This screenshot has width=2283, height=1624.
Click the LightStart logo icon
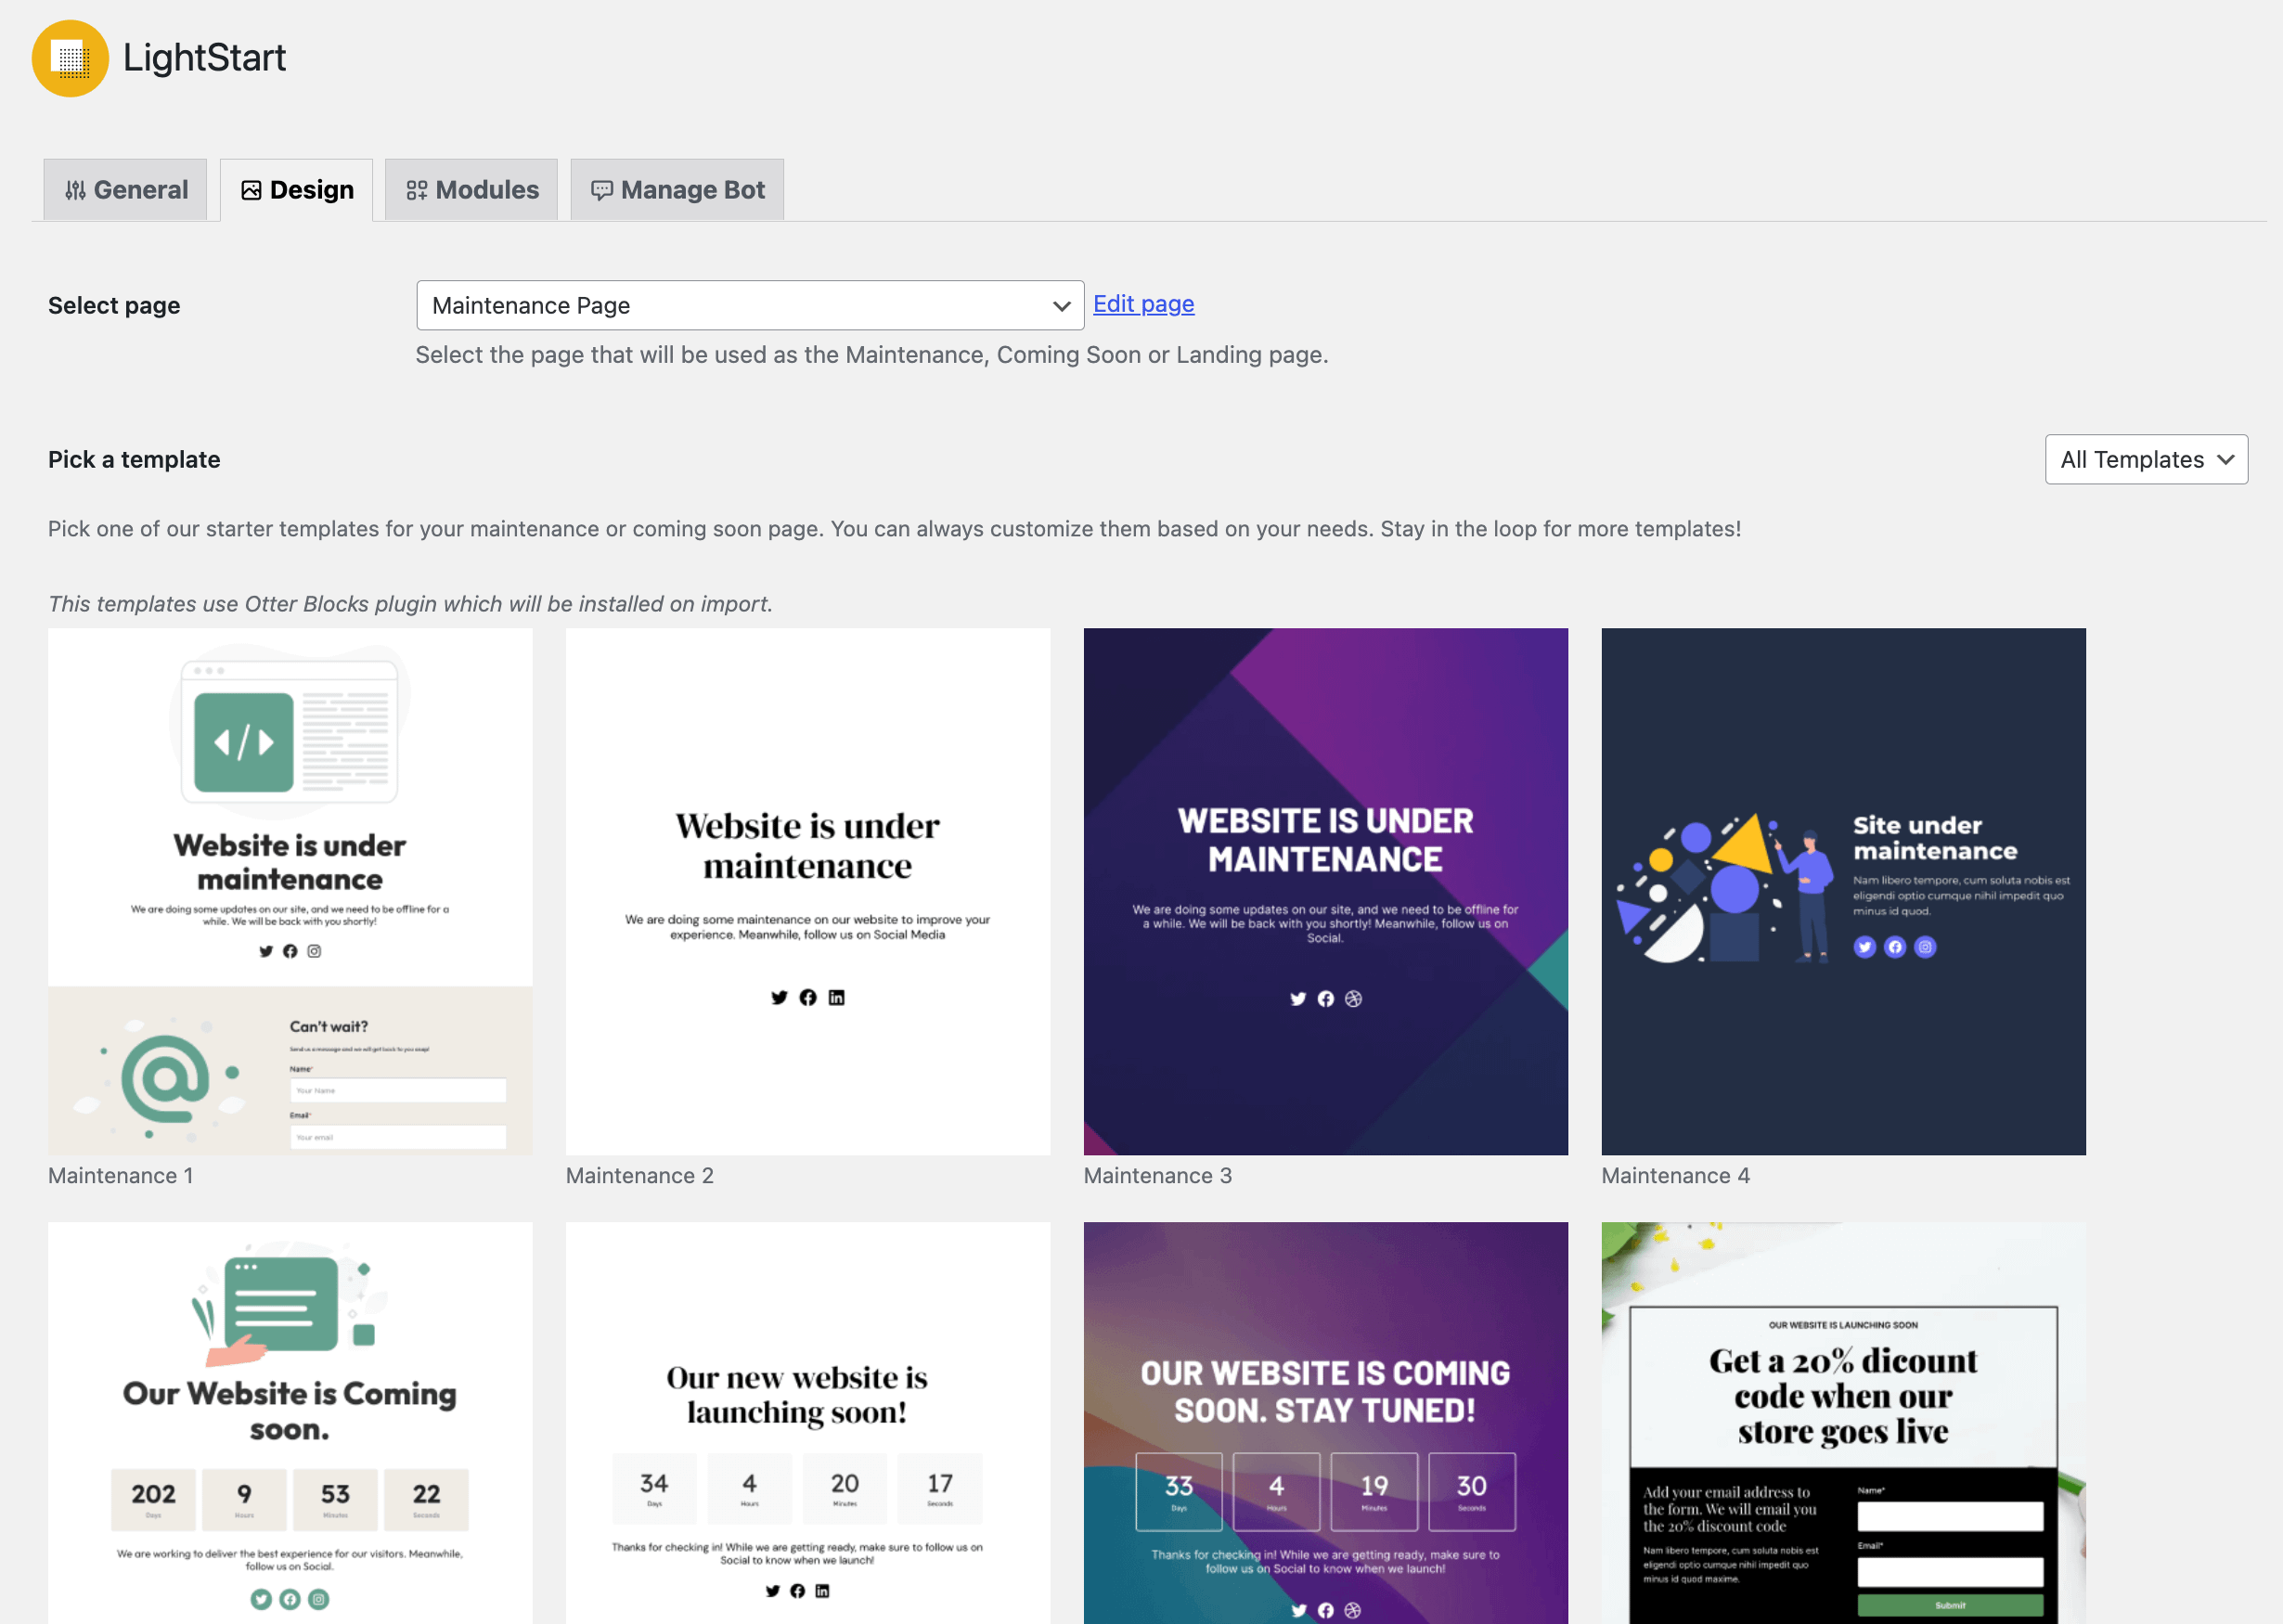(x=70, y=59)
